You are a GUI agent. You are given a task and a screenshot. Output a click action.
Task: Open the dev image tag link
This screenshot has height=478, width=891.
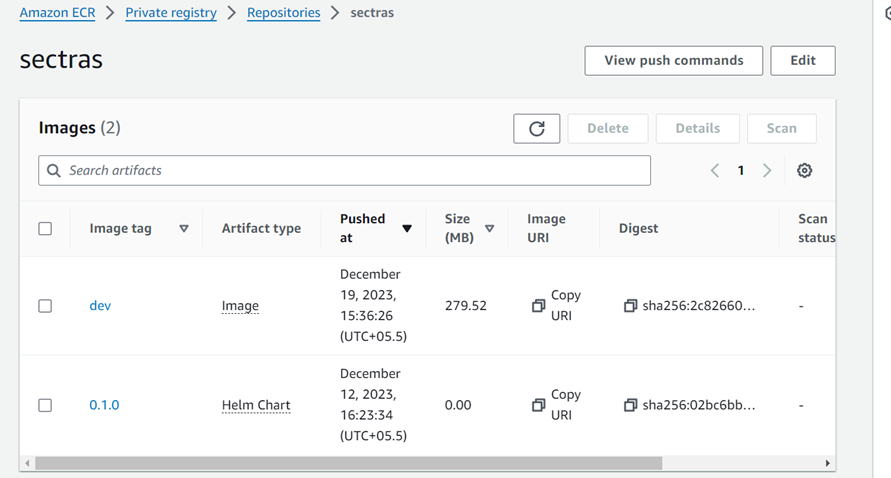pyautogui.click(x=100, y=306)
